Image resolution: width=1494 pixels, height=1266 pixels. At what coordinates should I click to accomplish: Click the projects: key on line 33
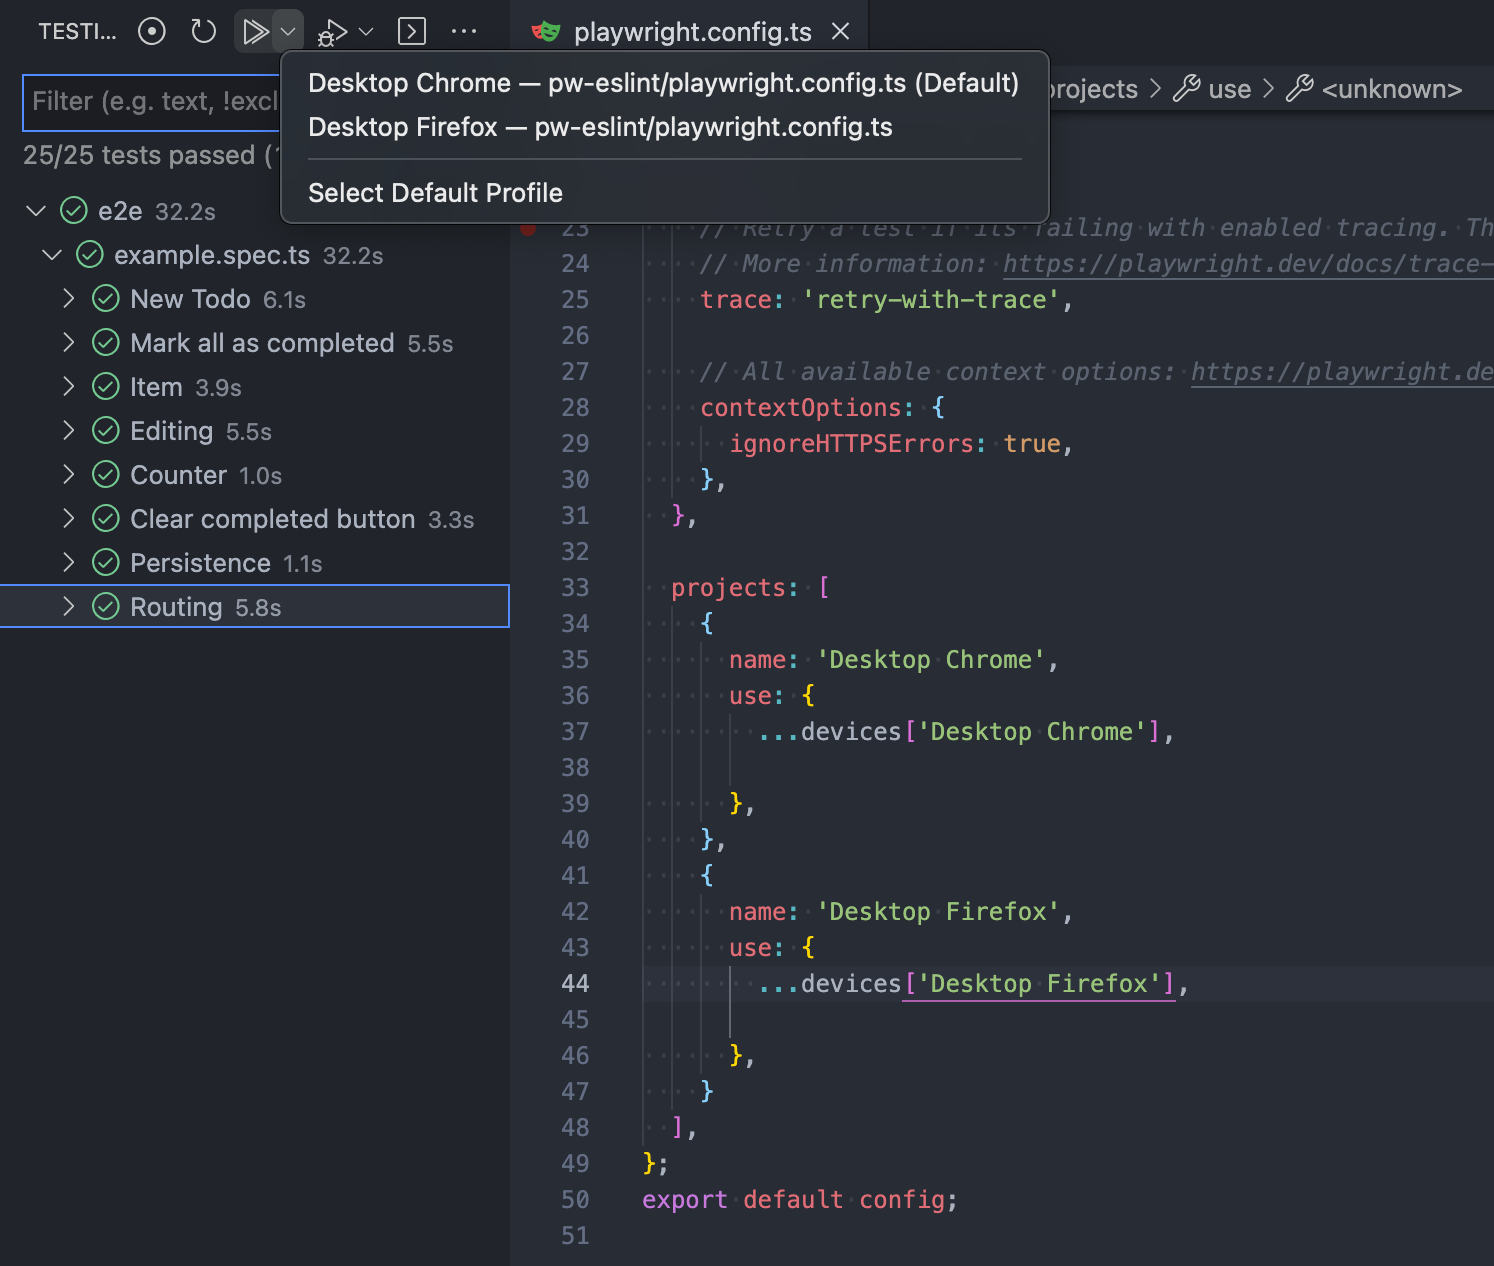tap(734, 587)
